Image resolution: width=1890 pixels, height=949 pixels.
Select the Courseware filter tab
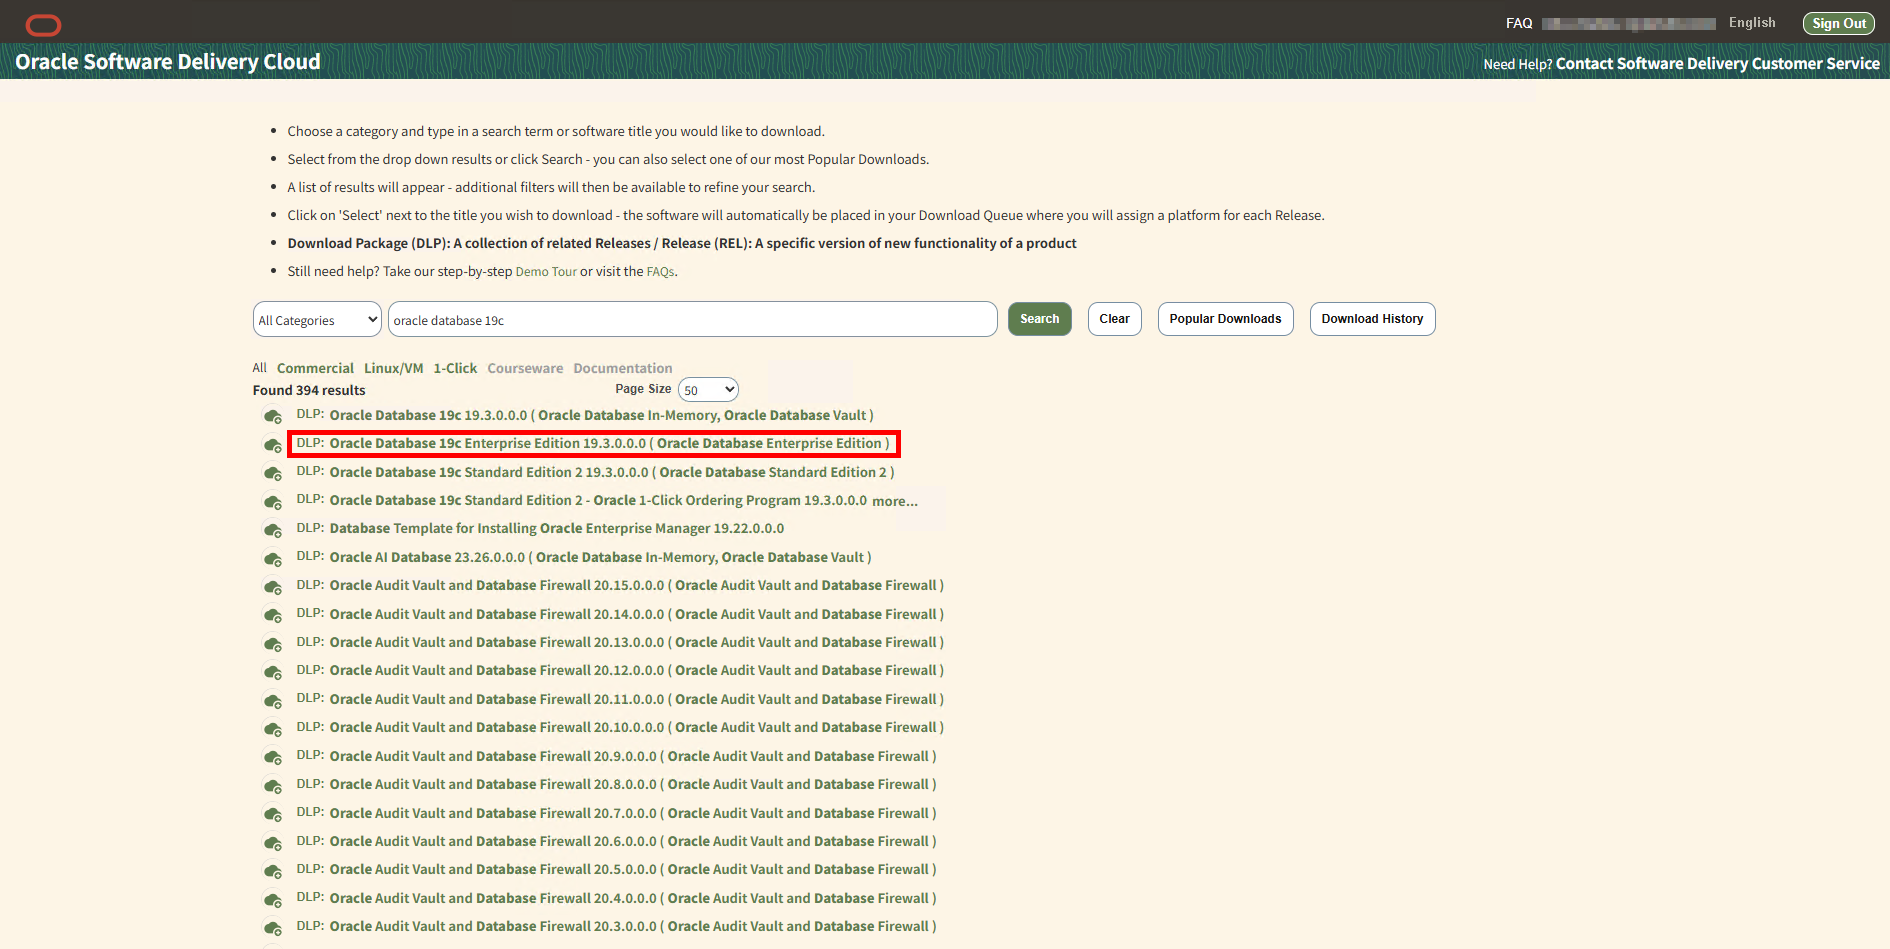[525, 368]
